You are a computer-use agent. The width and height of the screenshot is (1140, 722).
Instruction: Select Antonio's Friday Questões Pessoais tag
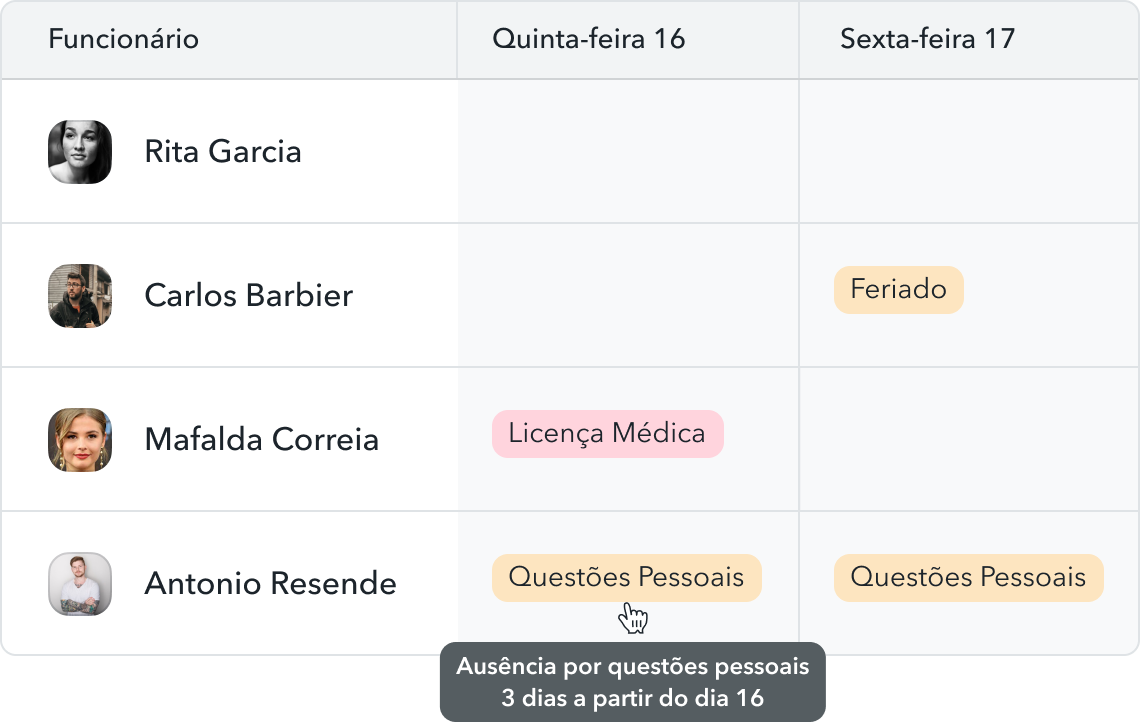[x=968, y=578]
